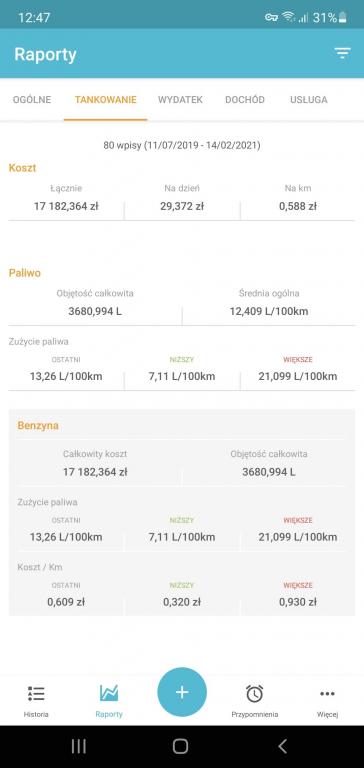Screen dimensions: 364x768
Task: Open the DOCHÓD tab
Action: [245, 99]
